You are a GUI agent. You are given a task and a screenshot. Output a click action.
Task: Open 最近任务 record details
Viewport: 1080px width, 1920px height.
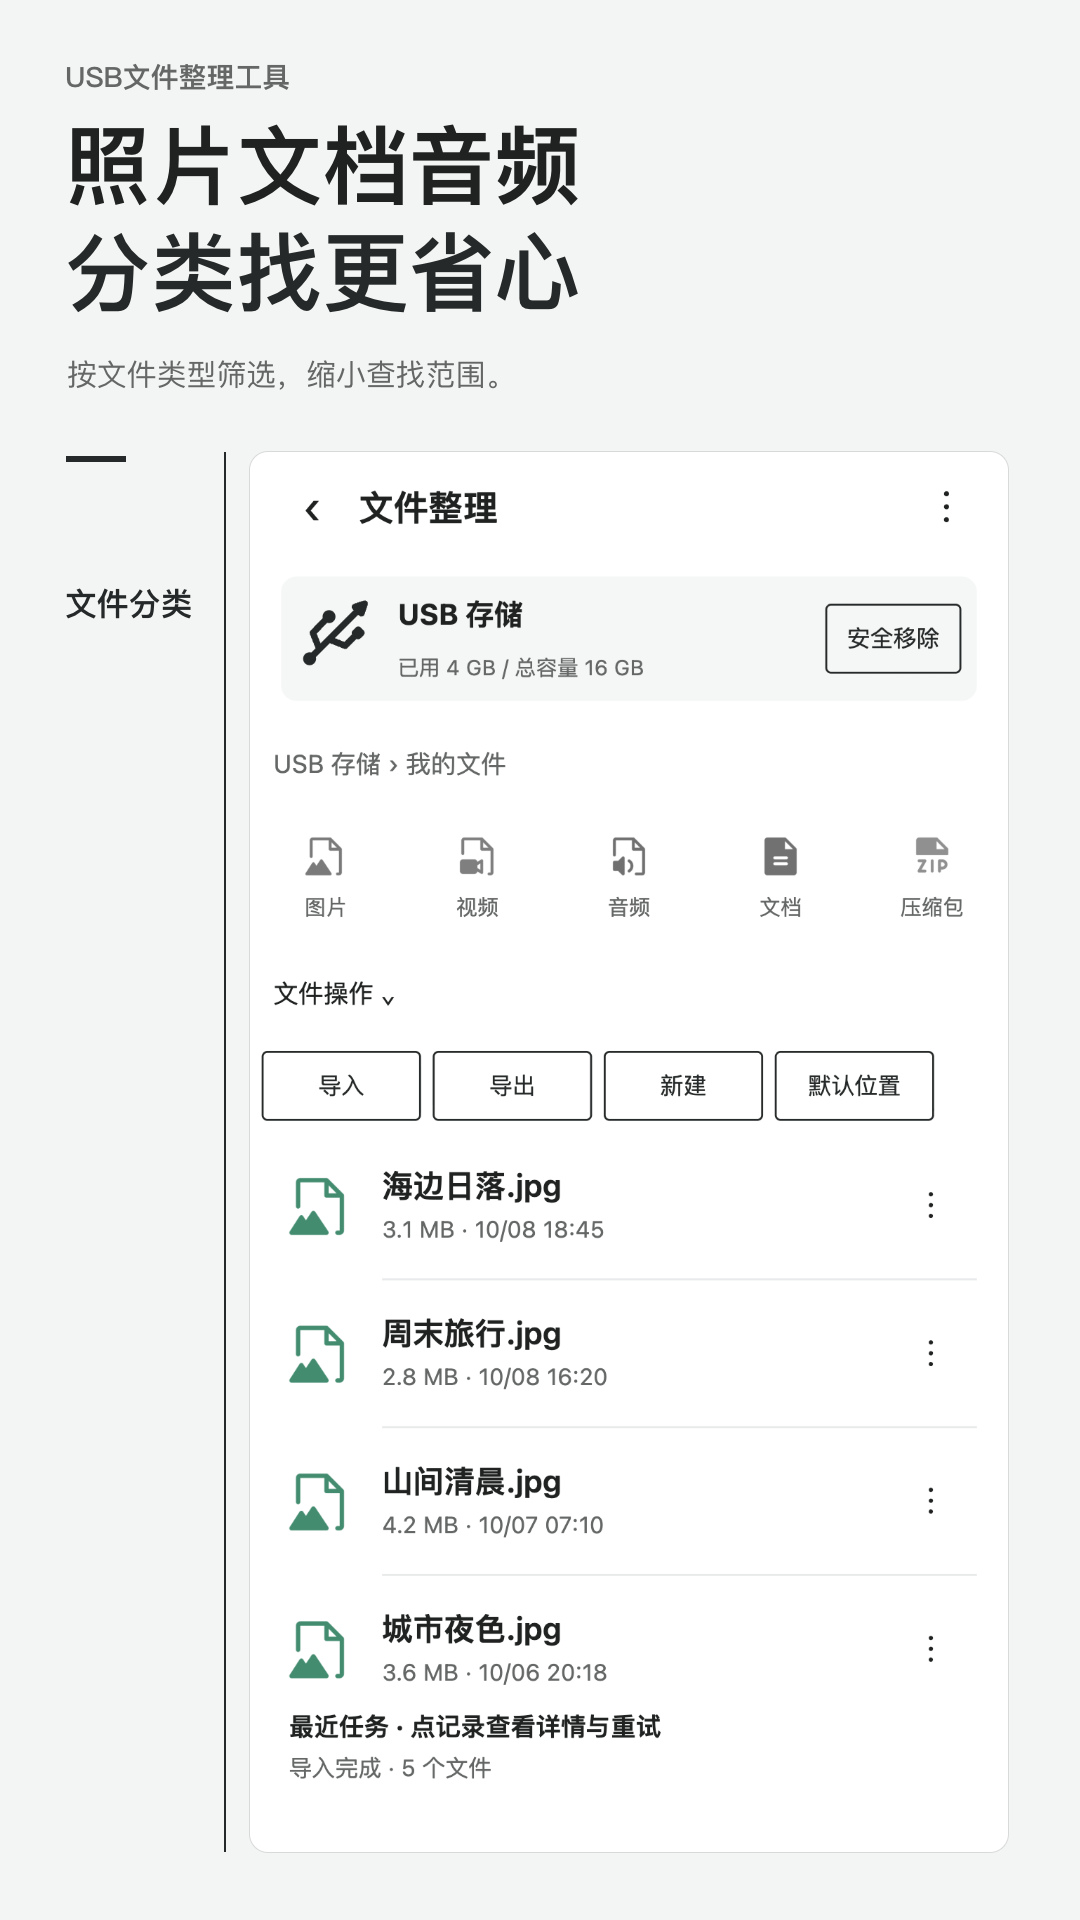475,1727
